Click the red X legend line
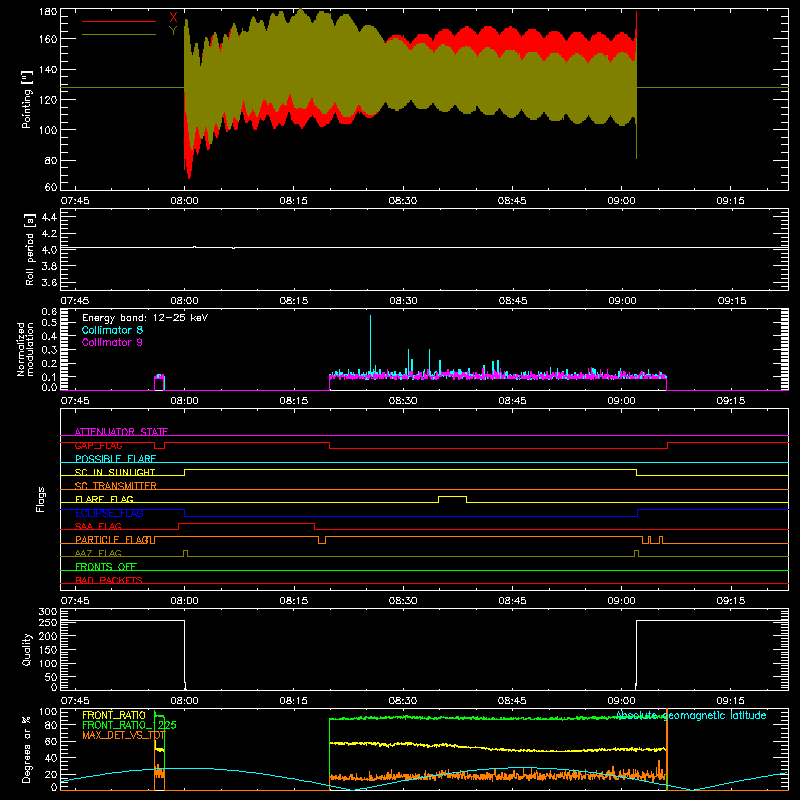Screen dimensions: 800x800 point(119,21)
